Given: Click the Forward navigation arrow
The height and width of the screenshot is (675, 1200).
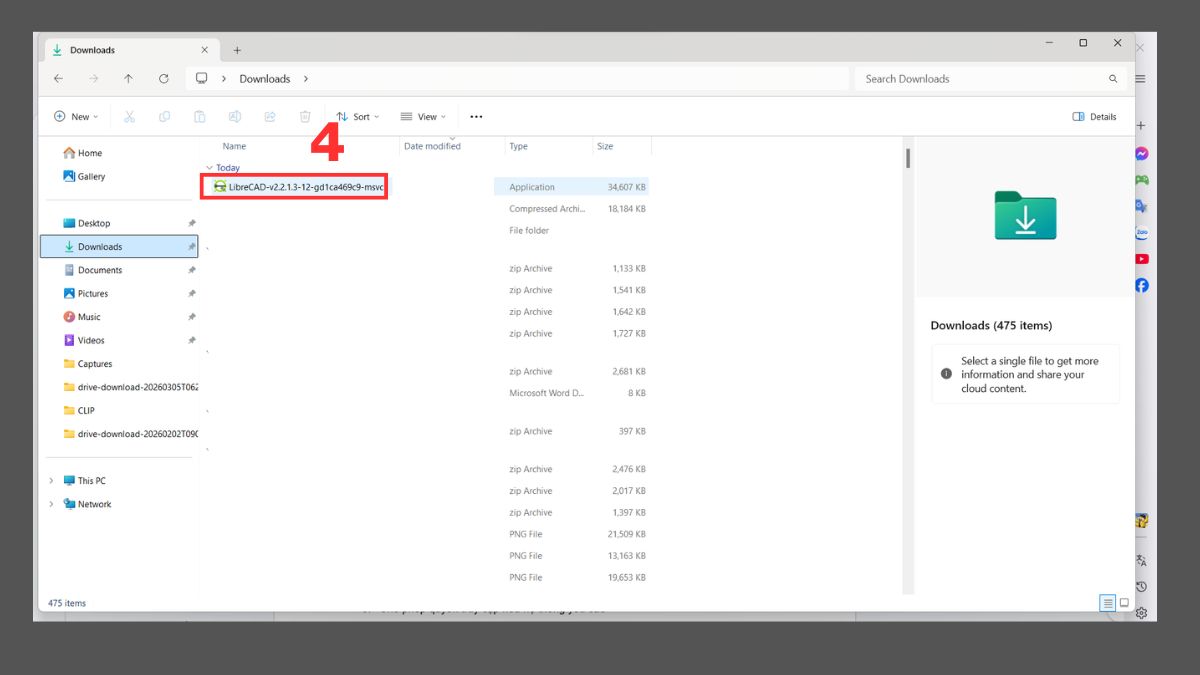Looking at the screenshot, I should 94,79.
